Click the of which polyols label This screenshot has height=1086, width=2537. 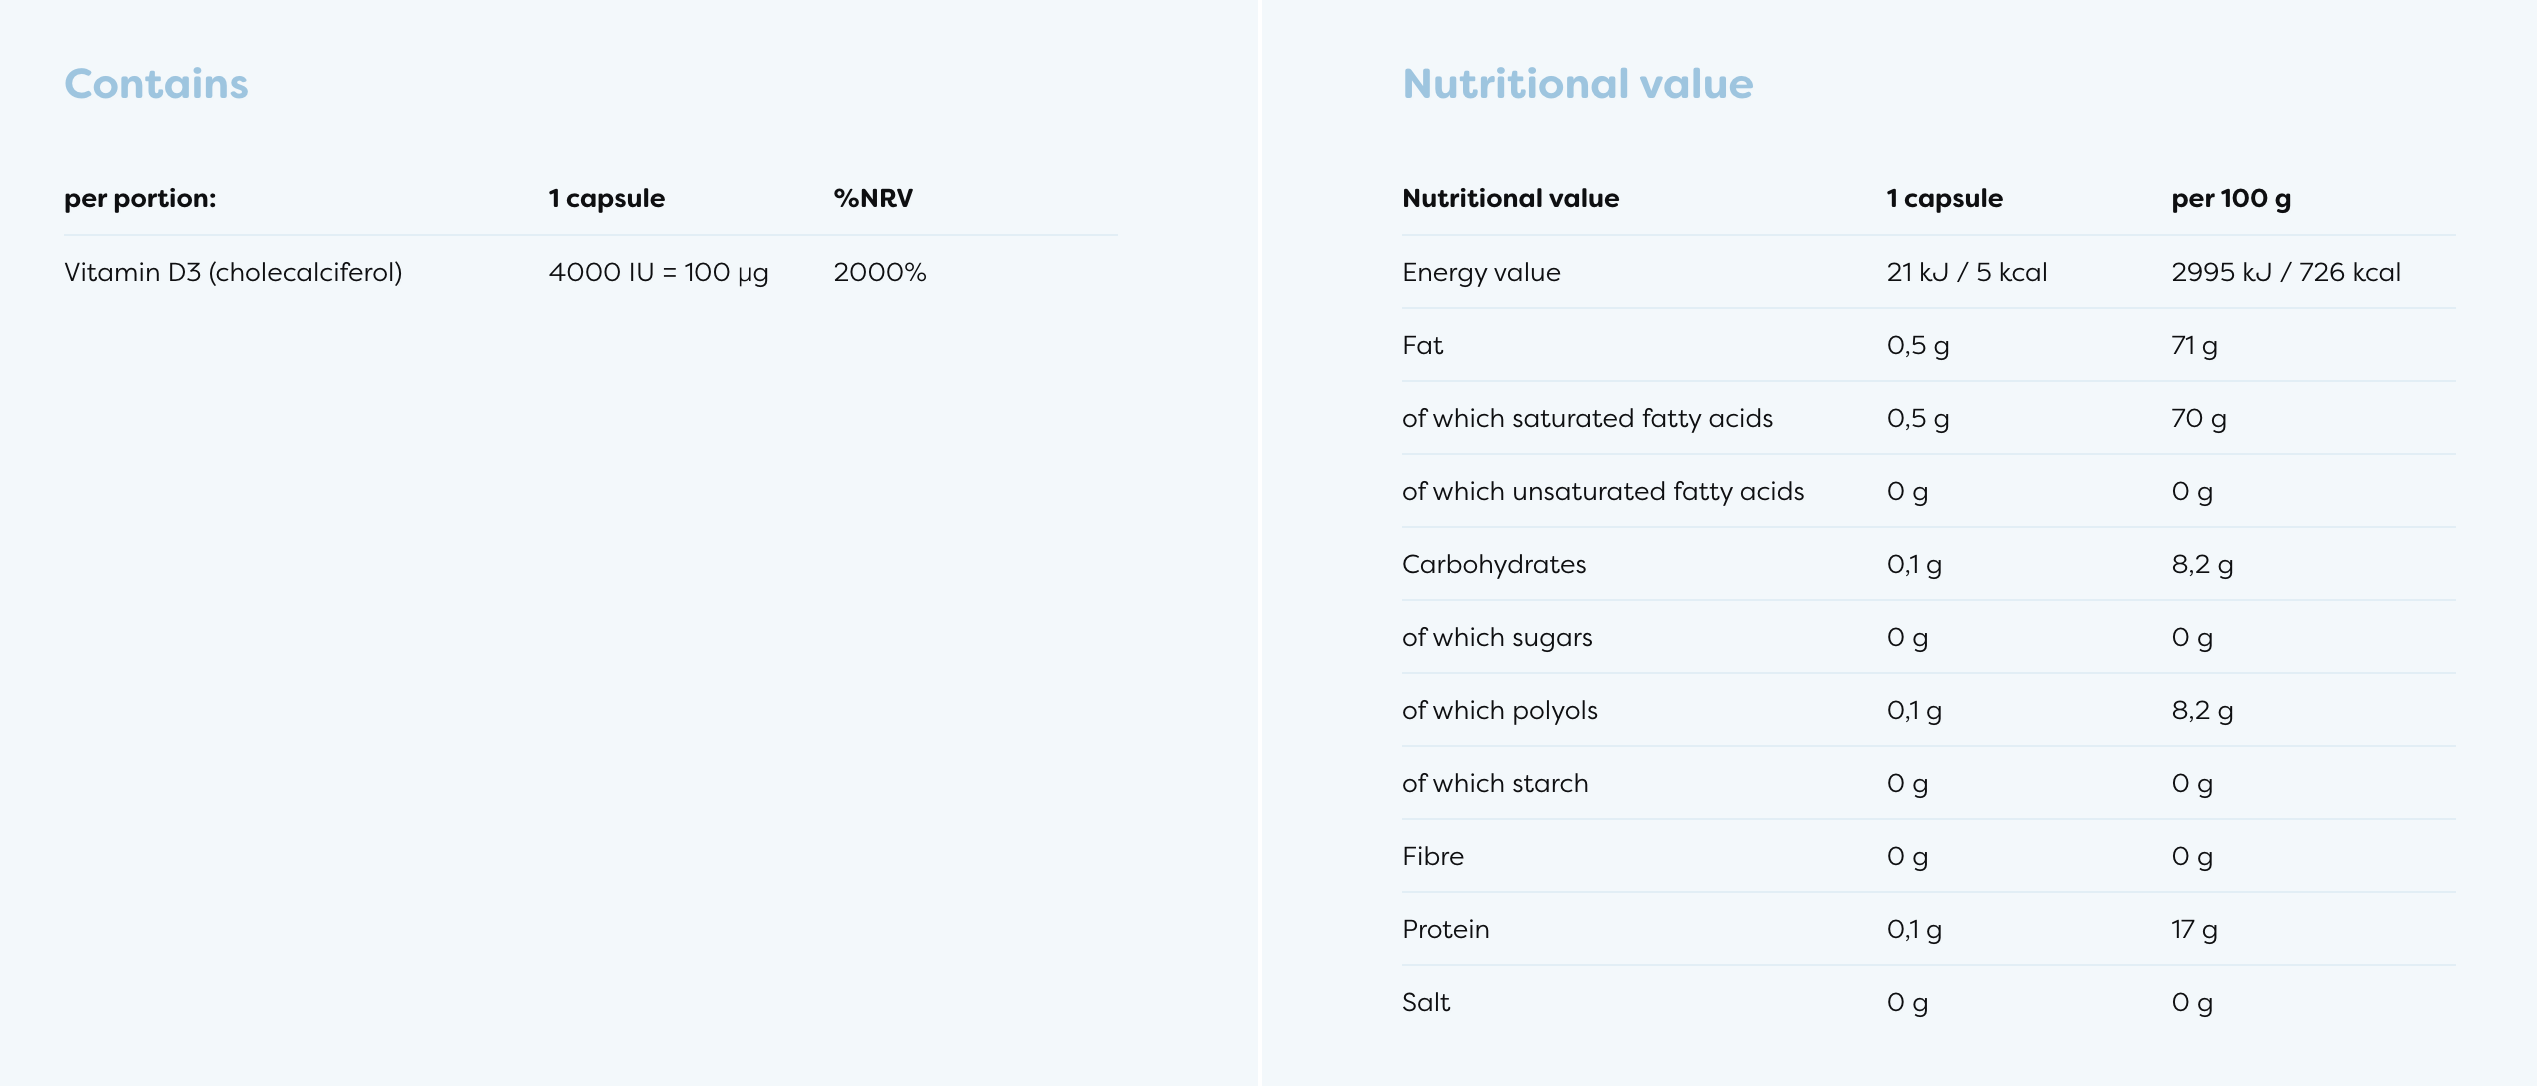pos(1499,710)
